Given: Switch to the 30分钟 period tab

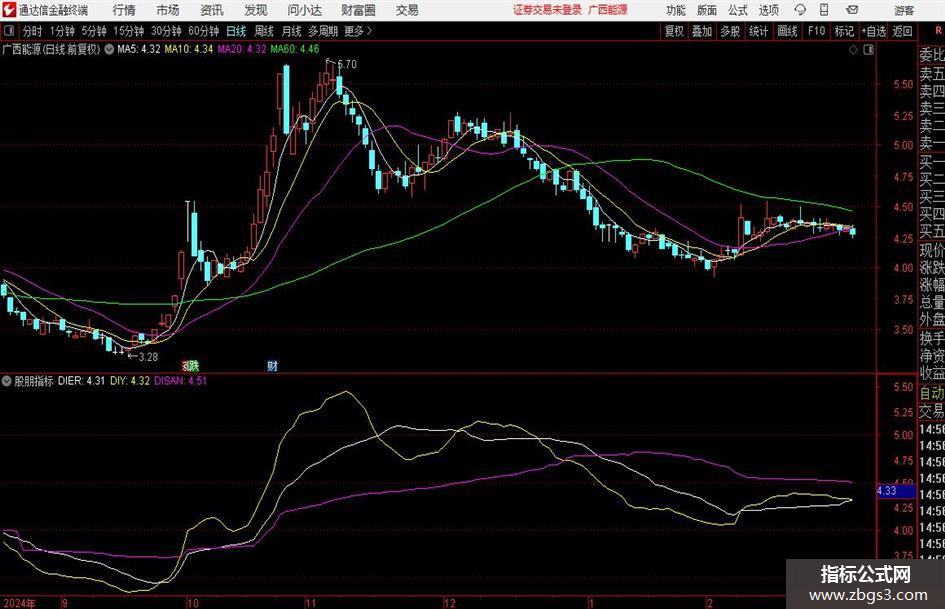Looking at the screenshot, I should point(166,31).
